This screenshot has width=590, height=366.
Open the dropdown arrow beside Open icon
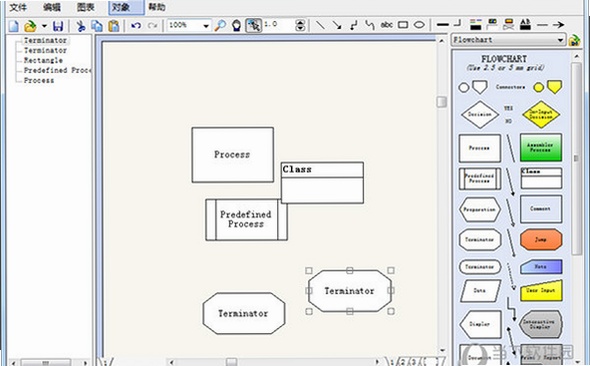click(44, 26)
